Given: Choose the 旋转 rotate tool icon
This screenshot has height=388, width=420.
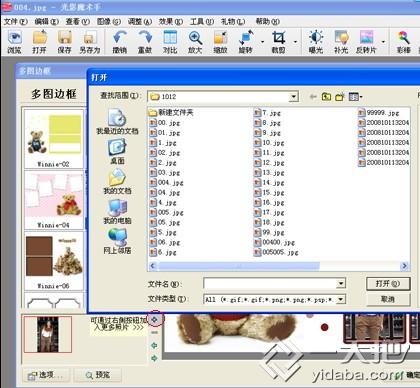Looking at the screenshot, I should (246, 37).
